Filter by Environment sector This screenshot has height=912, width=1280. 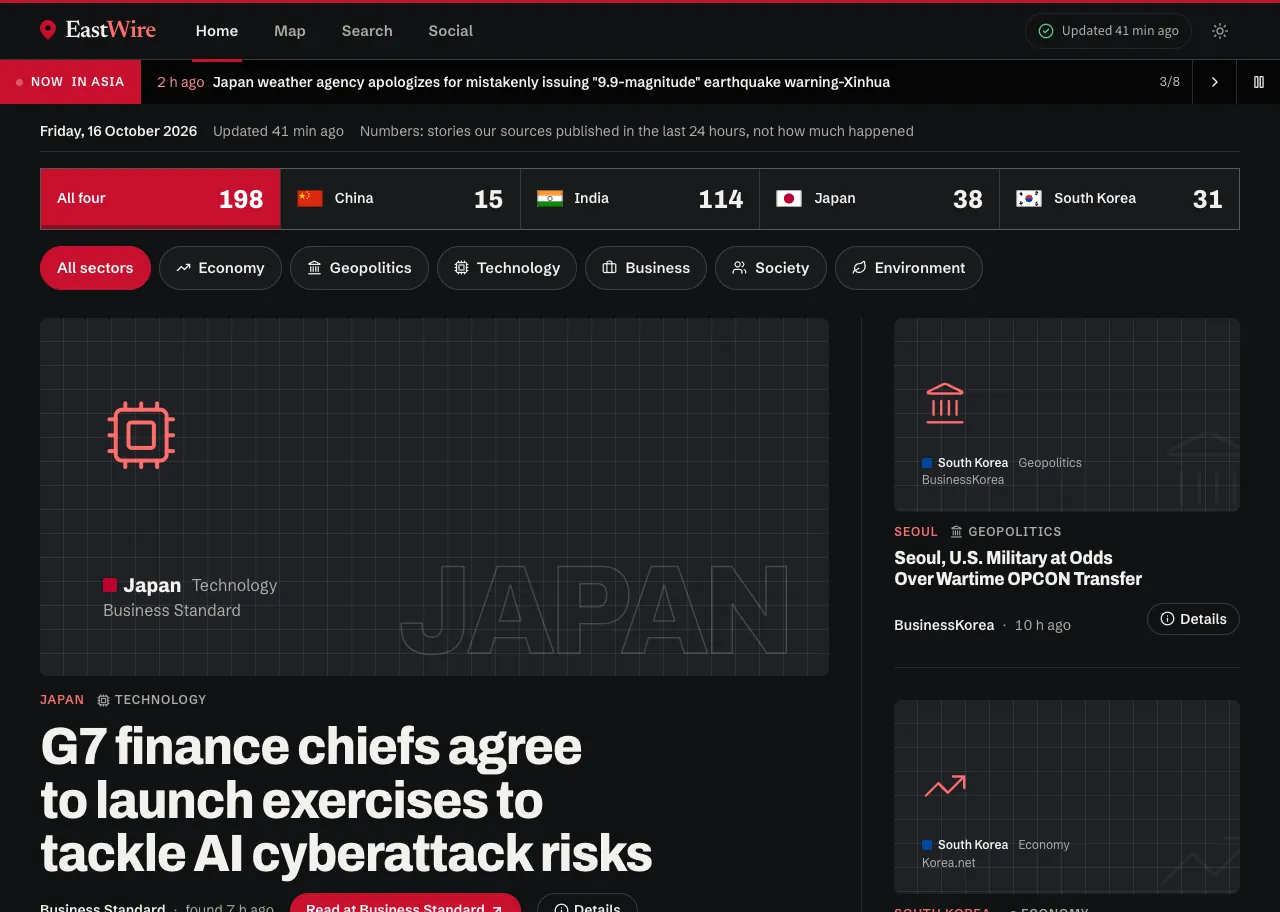pyautogui.click(x=909, y=268)
